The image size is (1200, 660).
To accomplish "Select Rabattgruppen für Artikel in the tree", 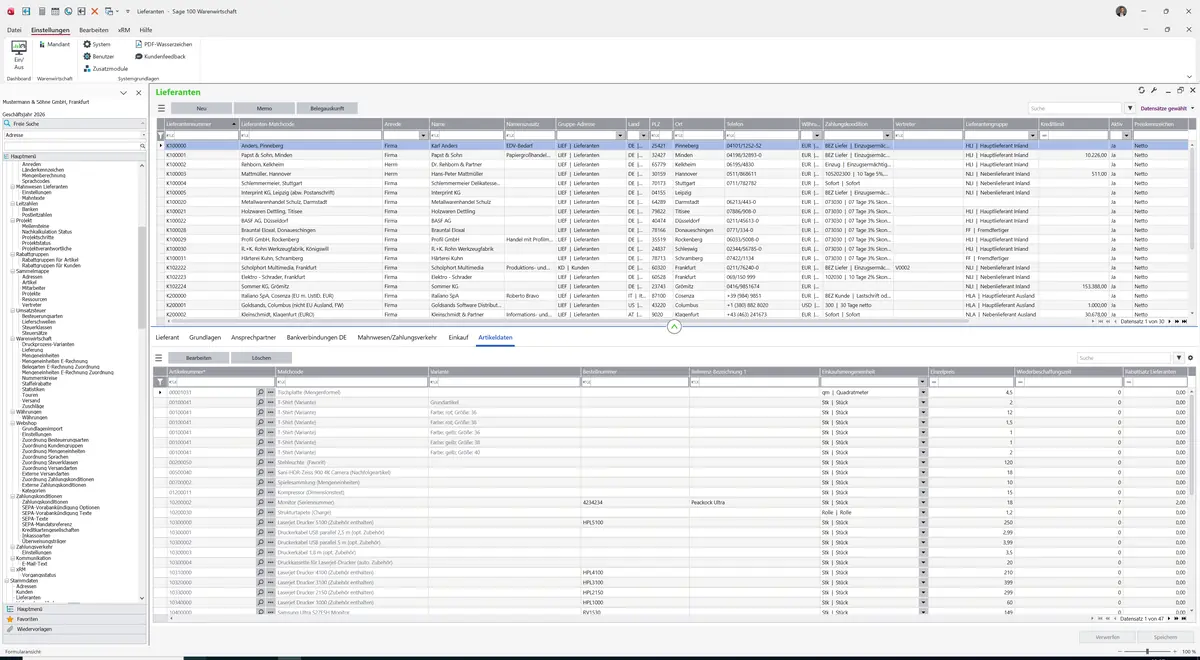I will tap(51, 259).
